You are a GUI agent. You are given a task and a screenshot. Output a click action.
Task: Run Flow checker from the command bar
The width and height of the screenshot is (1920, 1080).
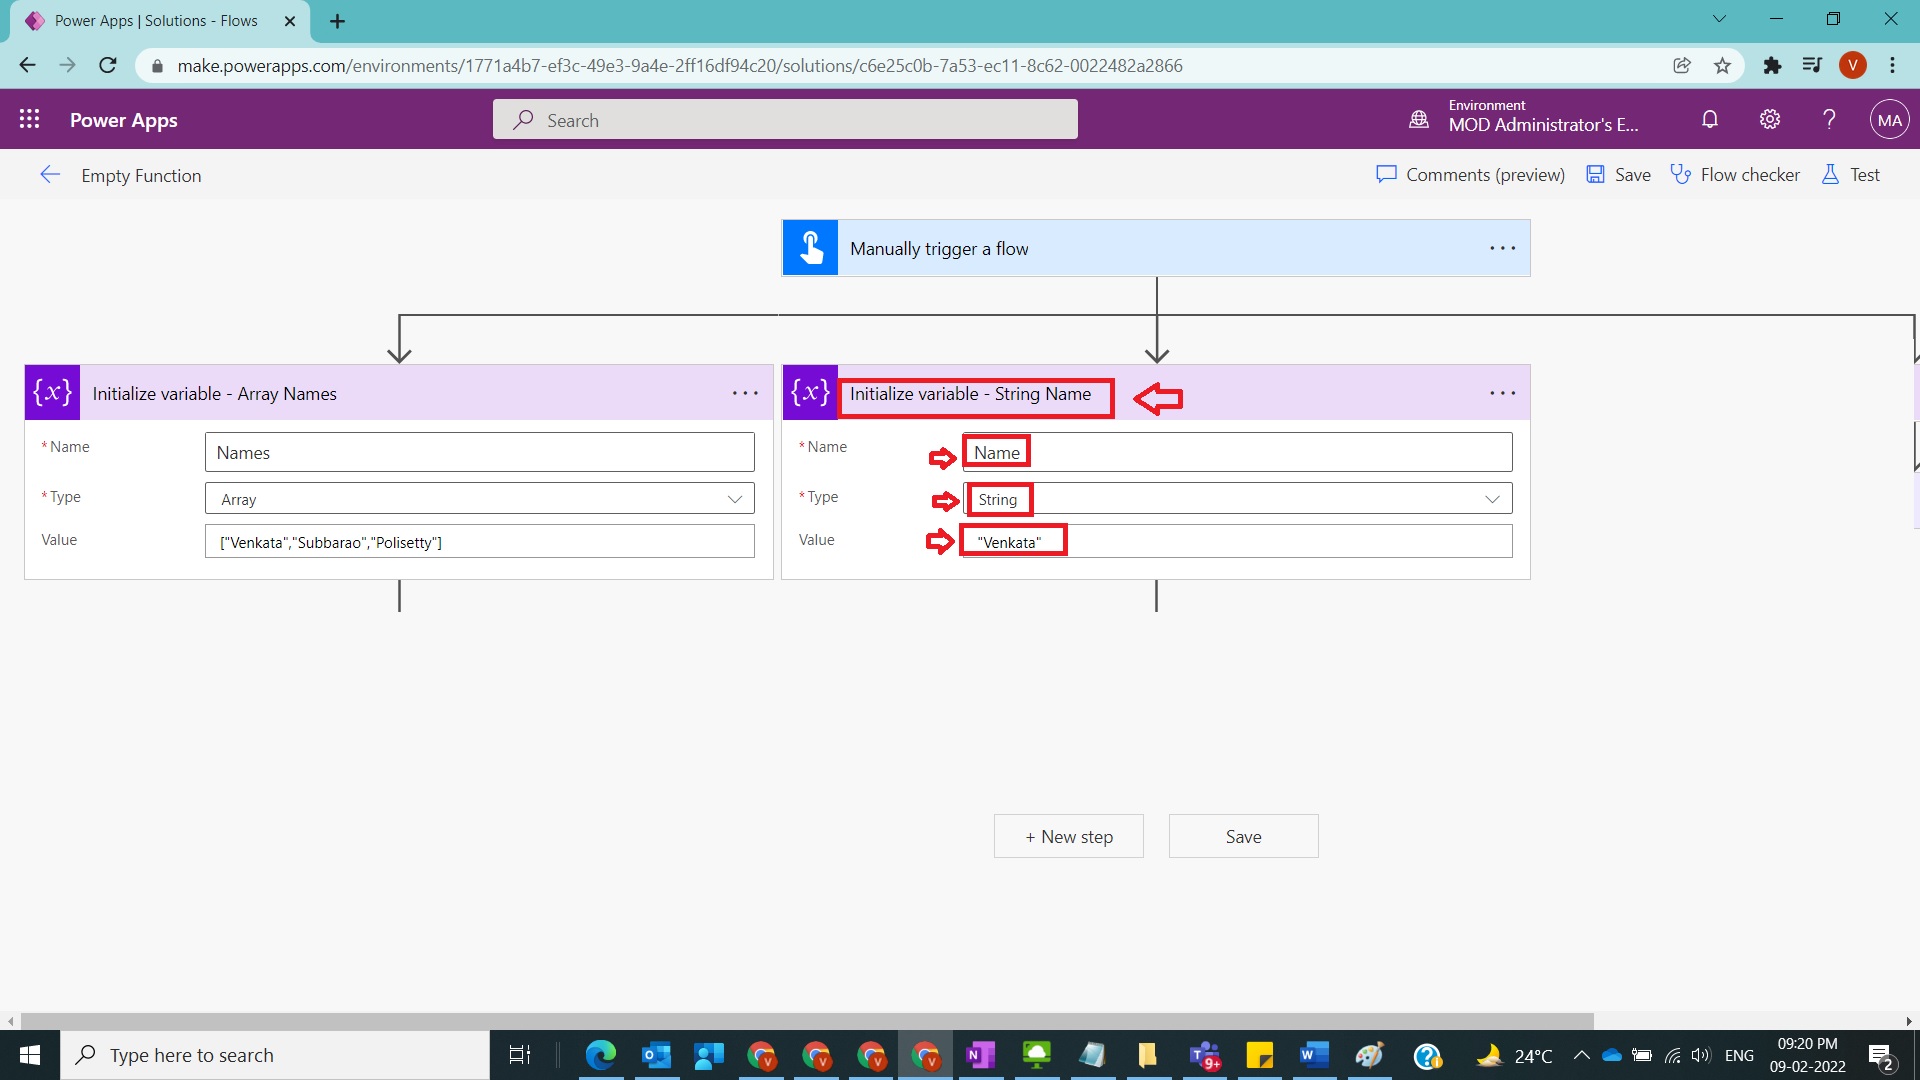click(1735, 174)
